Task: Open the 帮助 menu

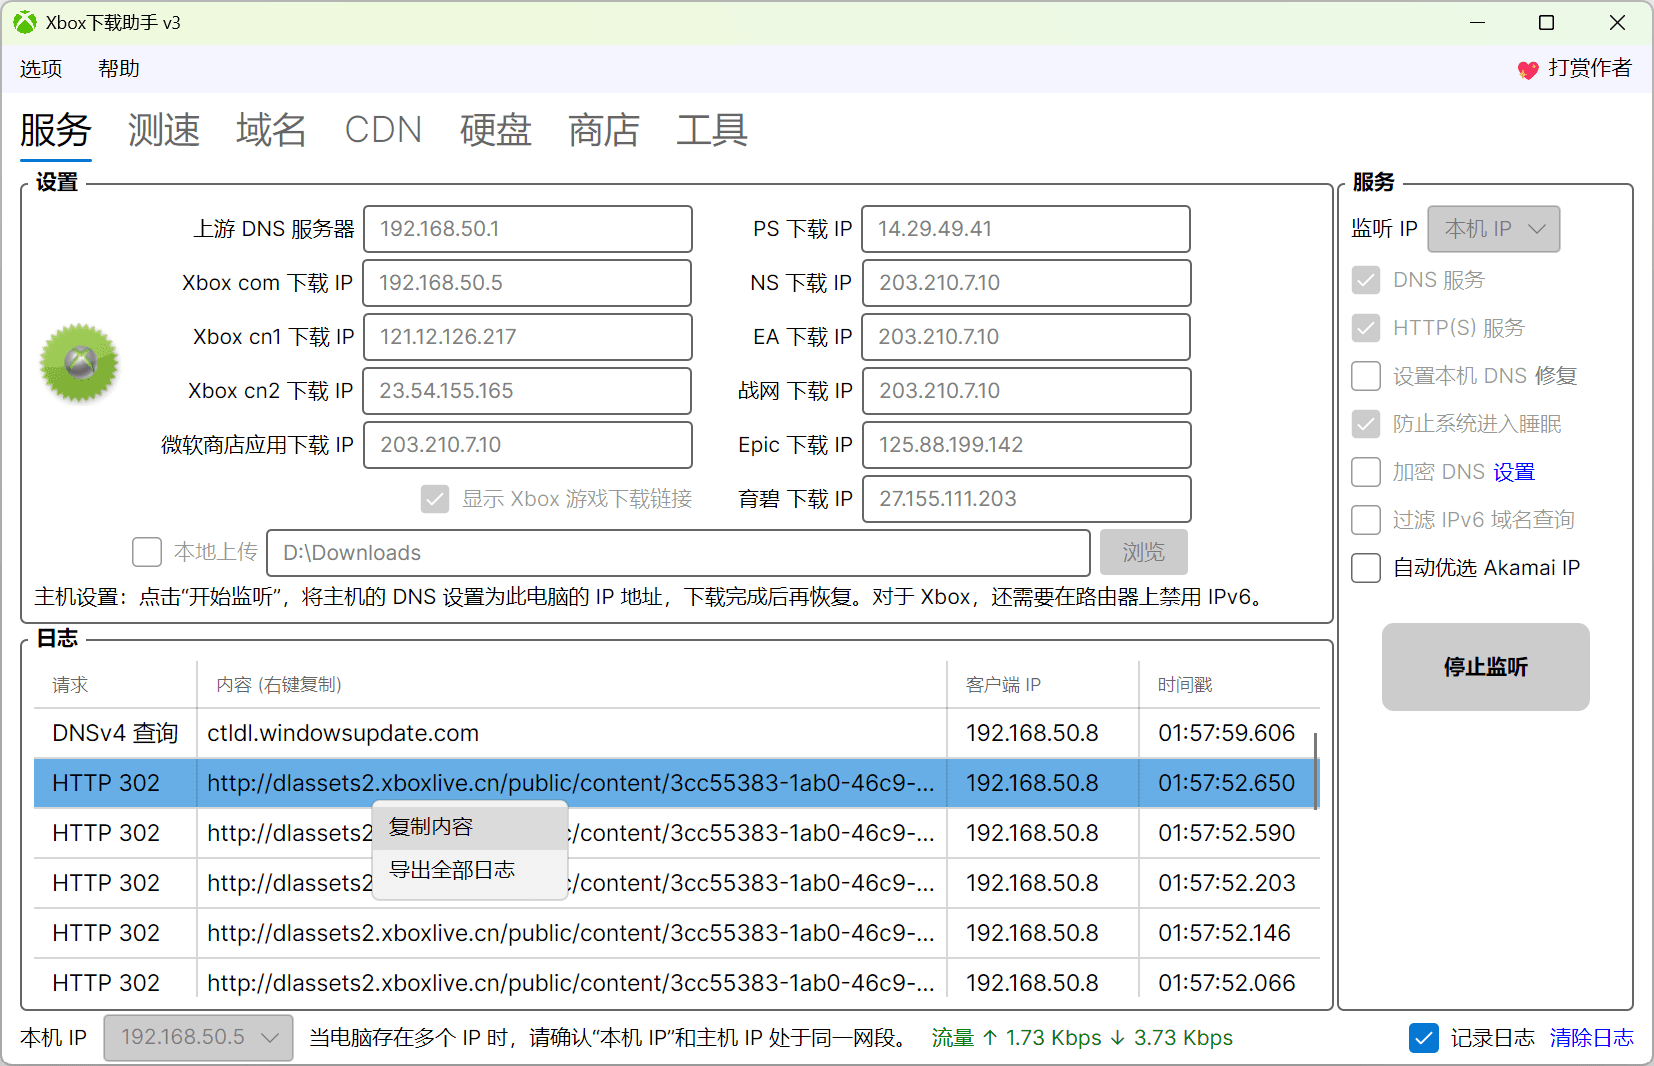Action: tap(119, 69)
